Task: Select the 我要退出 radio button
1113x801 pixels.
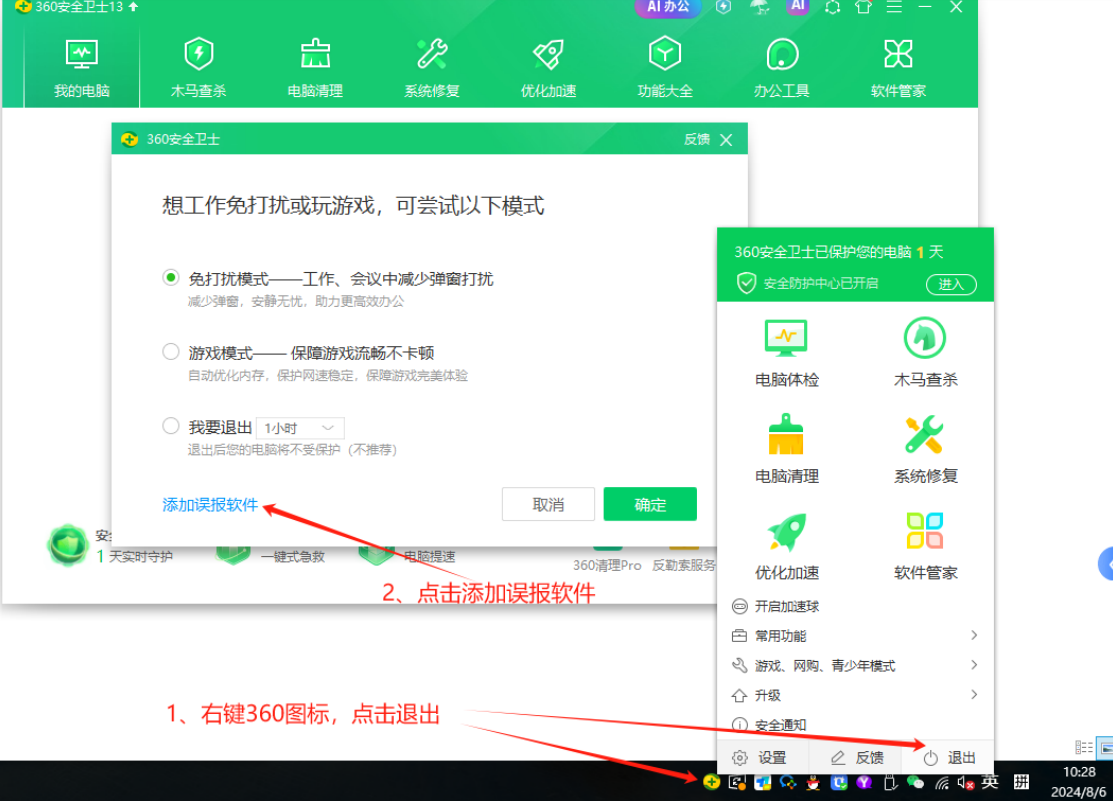Action: 170,426
